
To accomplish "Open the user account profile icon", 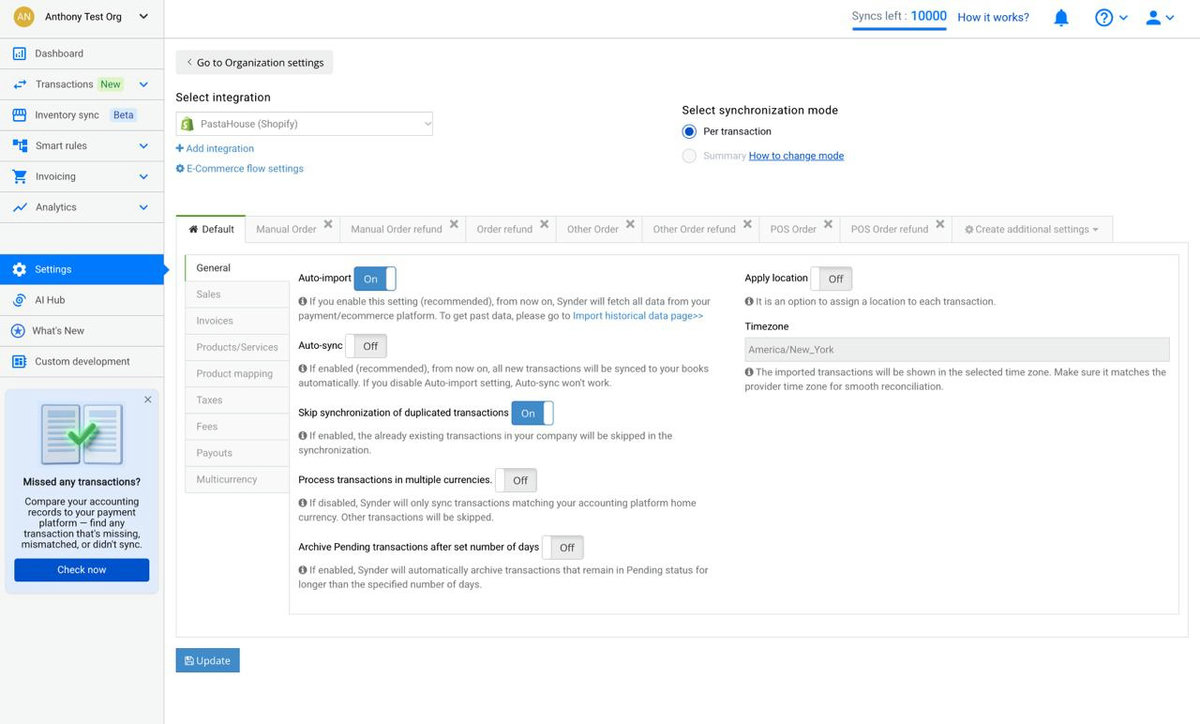I will pyautogui.click(x=1154, y=17).
